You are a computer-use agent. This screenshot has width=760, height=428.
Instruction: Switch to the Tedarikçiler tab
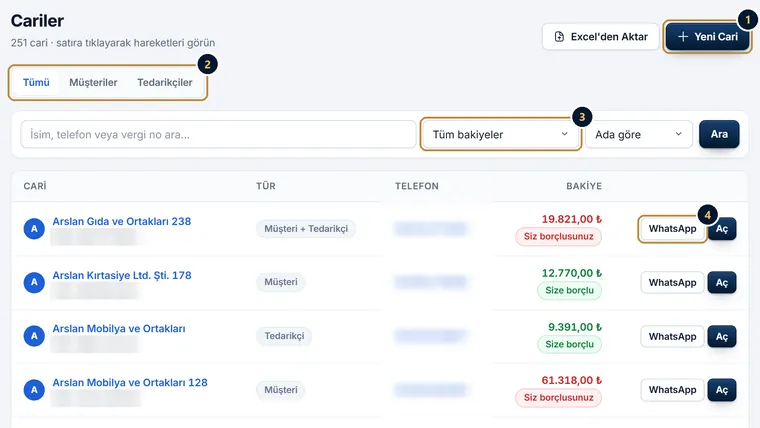[x=165, y=82]
